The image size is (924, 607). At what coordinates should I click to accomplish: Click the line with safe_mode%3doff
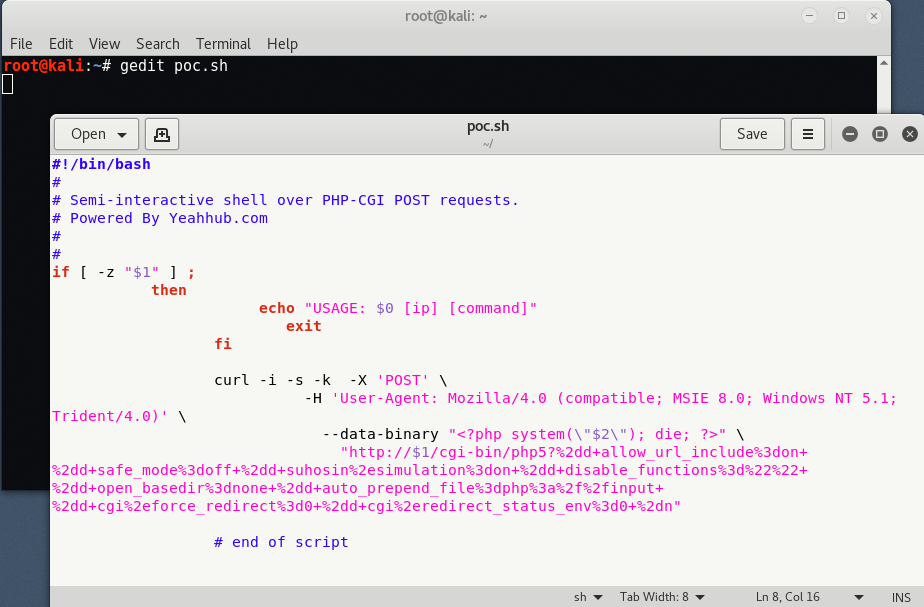[430, 470]
